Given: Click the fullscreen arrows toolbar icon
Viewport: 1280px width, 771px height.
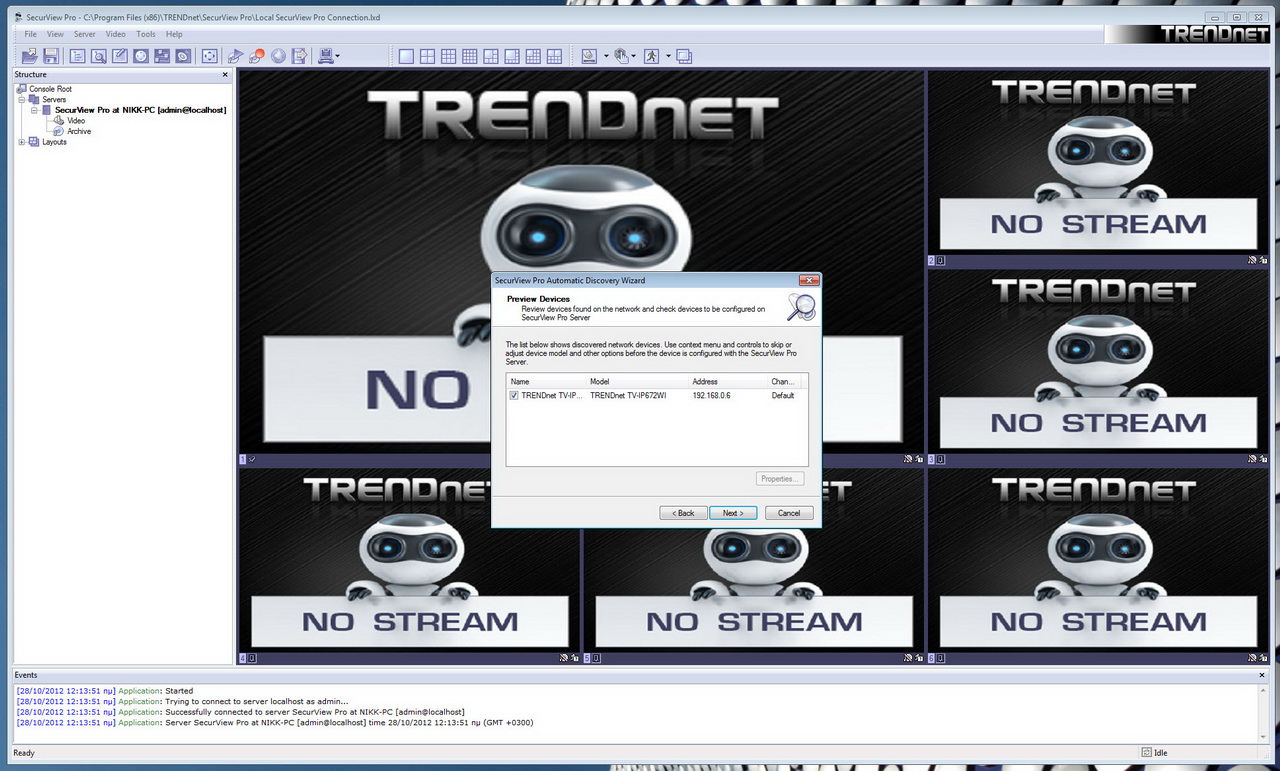Looking at the screenshot, I should tap(209, 56).
